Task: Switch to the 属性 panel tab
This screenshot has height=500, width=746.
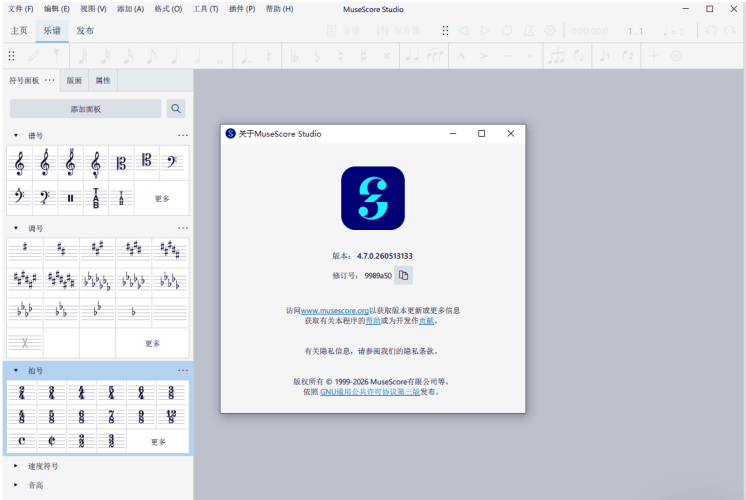Action: click(x=103, y=80)
